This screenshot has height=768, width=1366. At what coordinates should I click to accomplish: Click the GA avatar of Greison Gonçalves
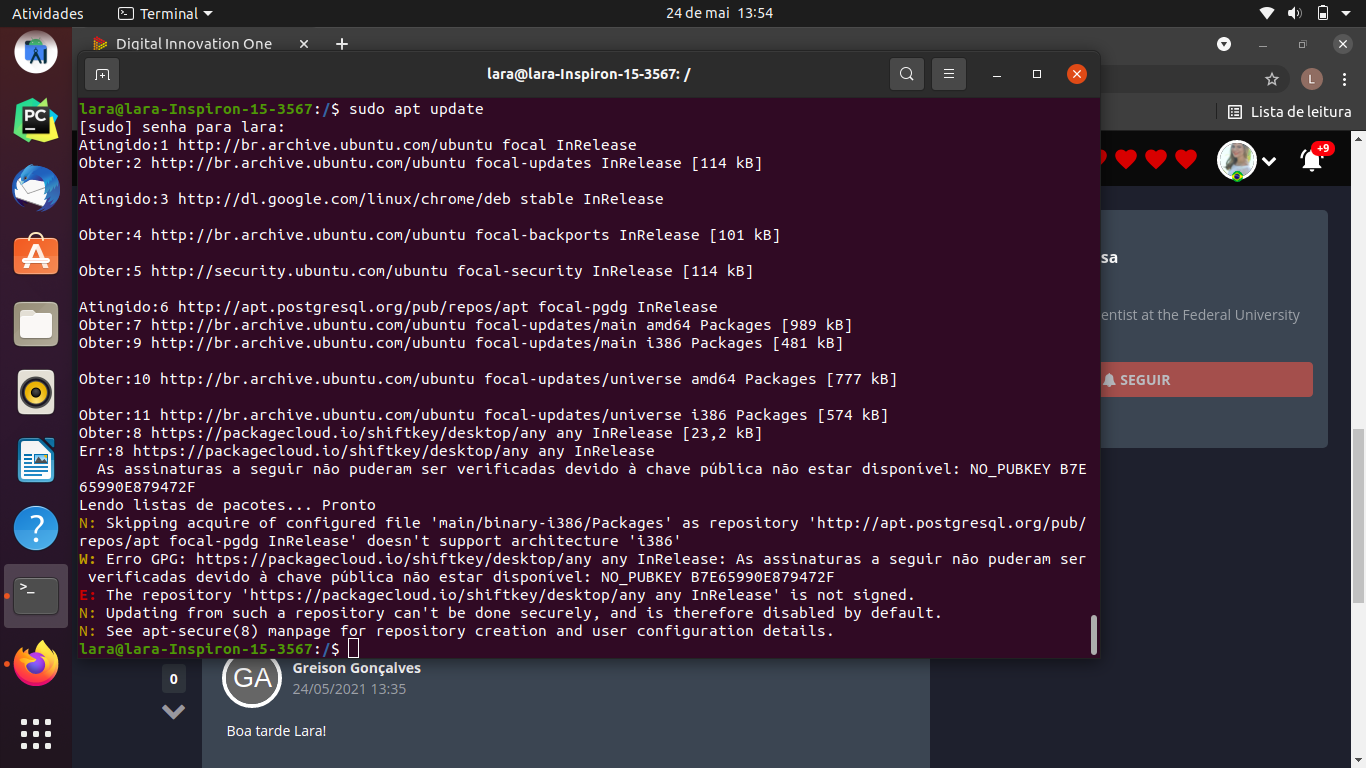click(252, 678)
